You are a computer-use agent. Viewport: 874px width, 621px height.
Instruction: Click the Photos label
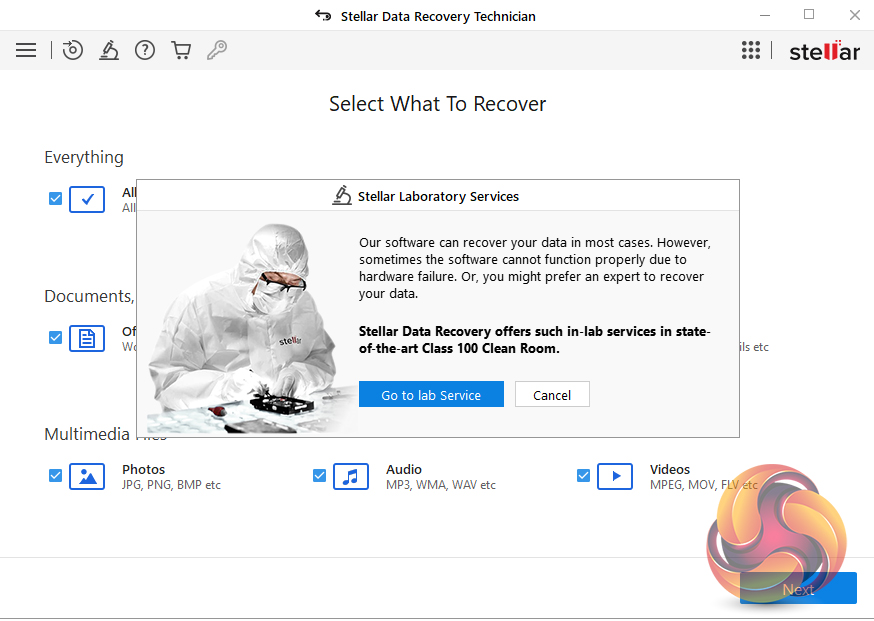[x=143, y=469]
